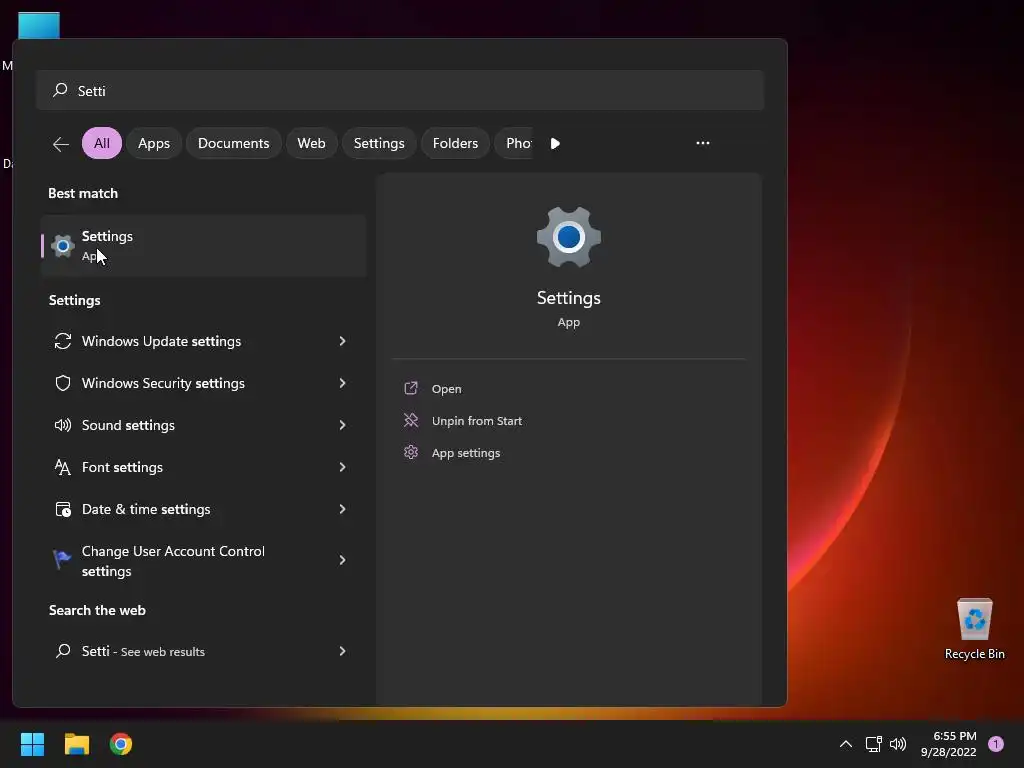Click the Font settings letter icon

point(63,467)
